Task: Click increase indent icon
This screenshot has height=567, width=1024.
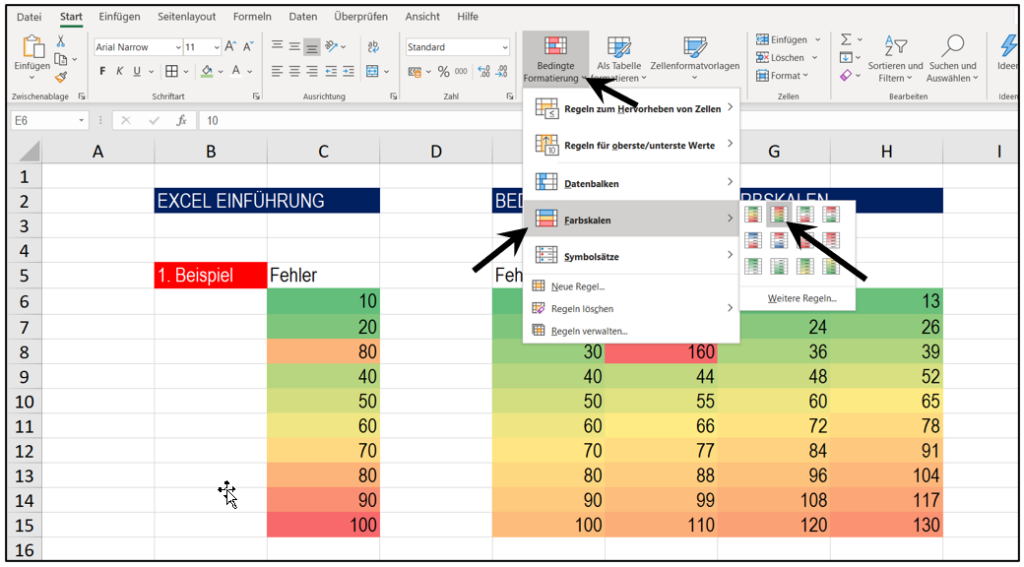Action: [x=348, y=71]
